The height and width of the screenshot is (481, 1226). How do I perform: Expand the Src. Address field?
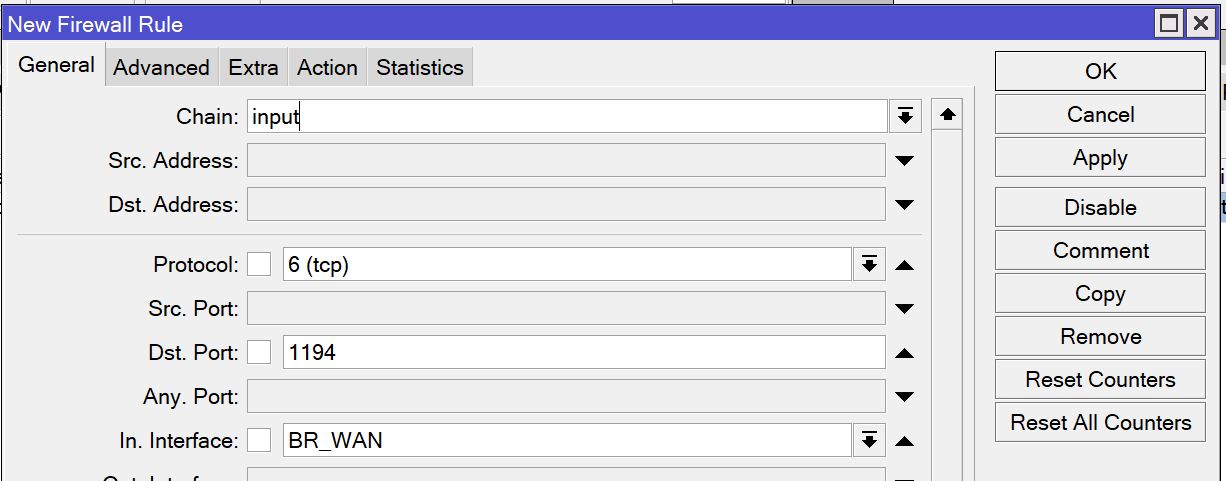point(904,160)
